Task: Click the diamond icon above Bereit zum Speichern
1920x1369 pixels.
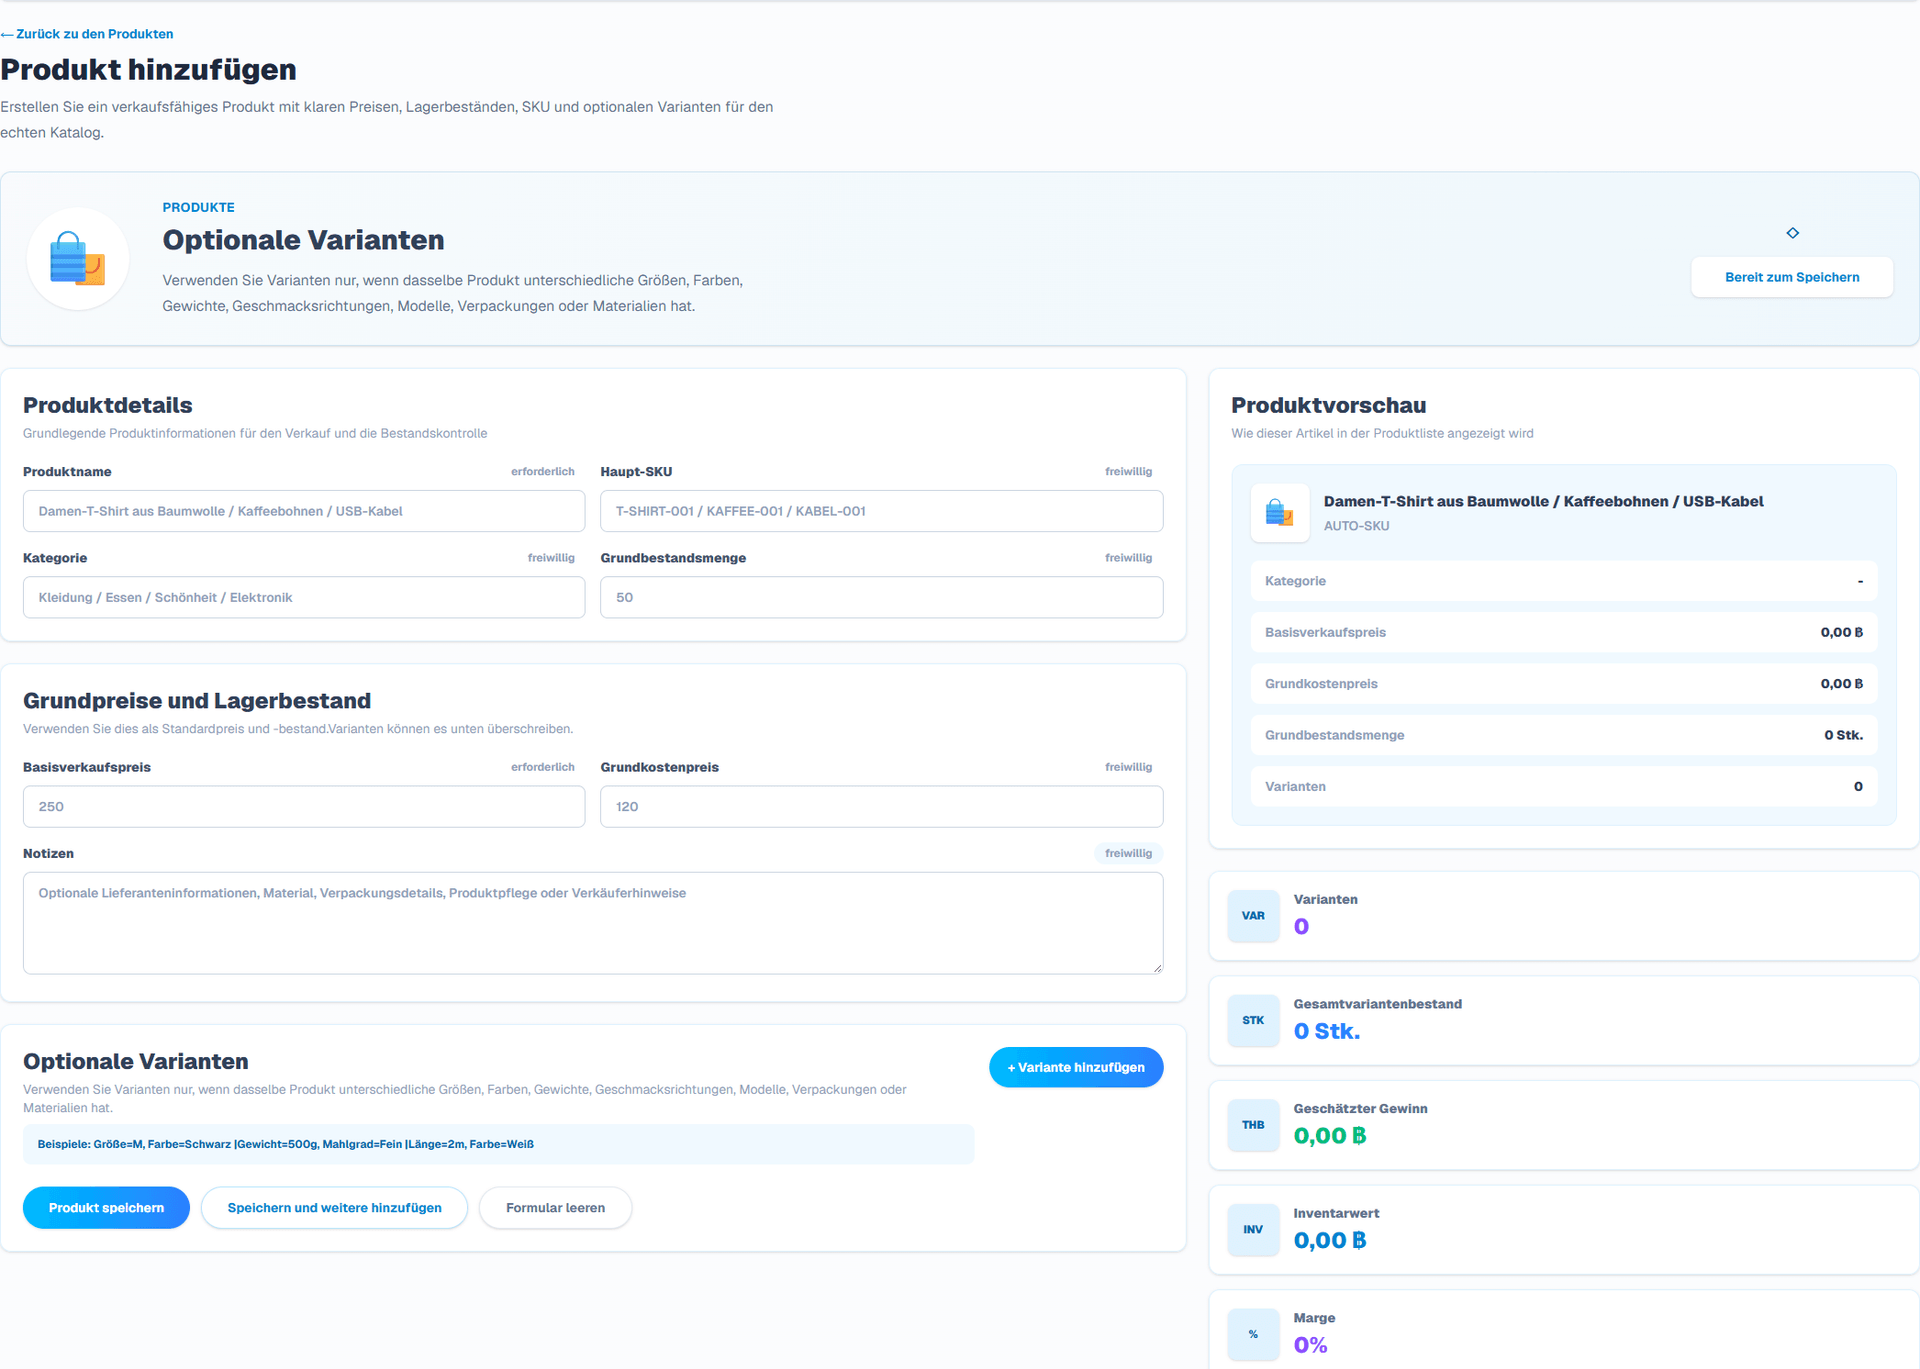Action: 1792,233
